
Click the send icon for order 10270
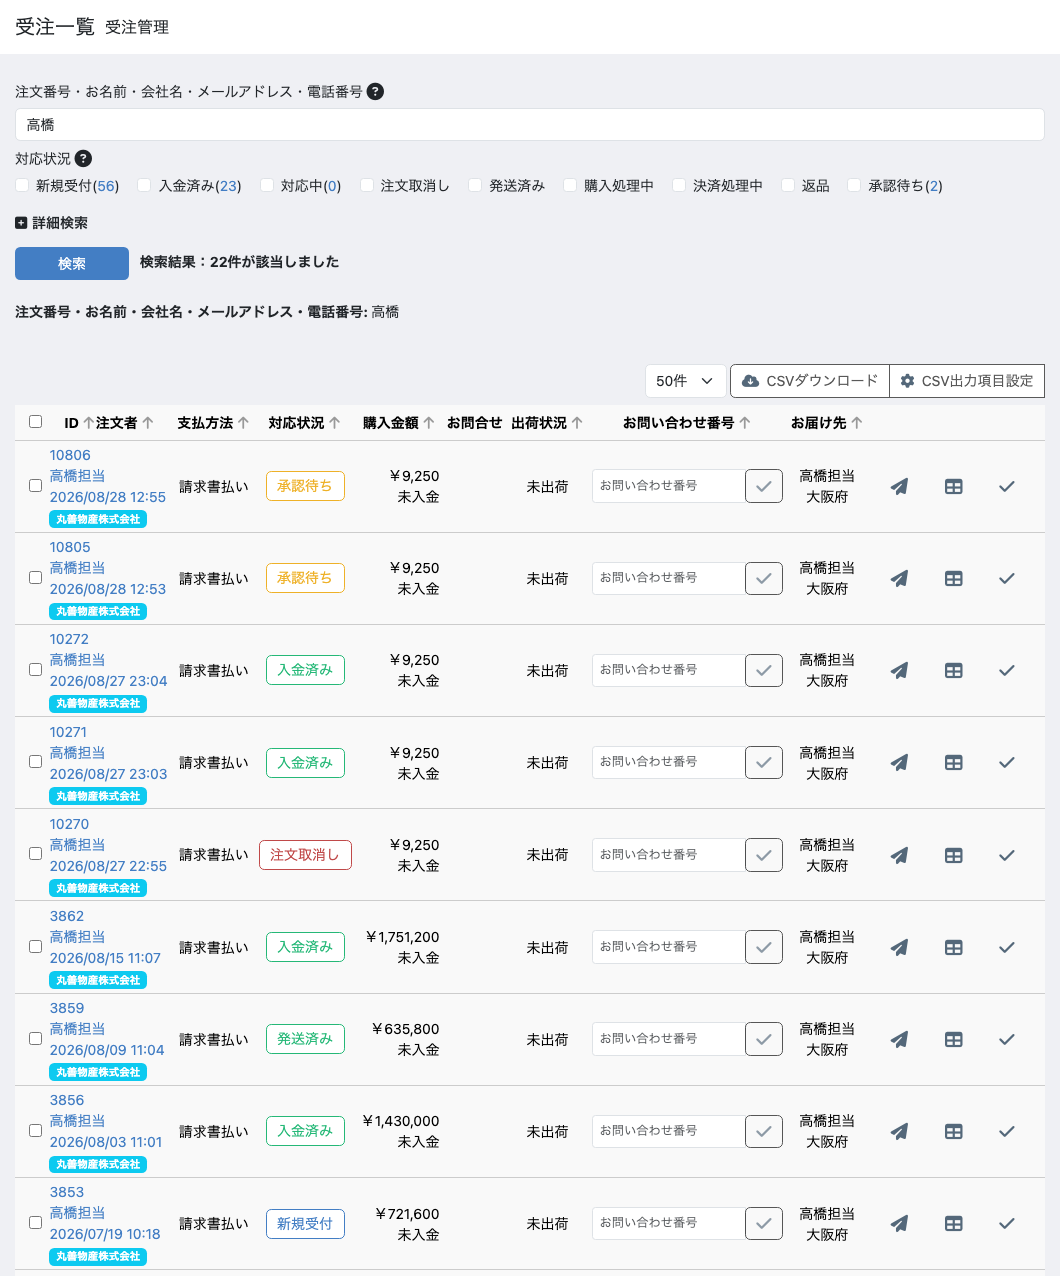coord(900,855)
